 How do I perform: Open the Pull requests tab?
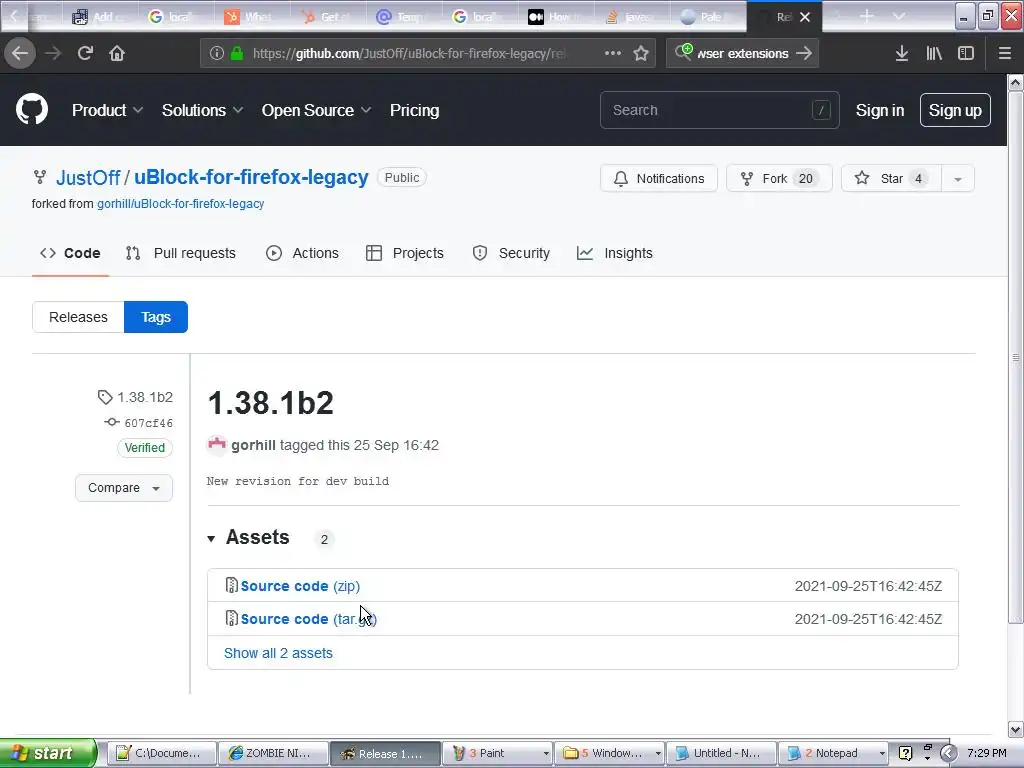coord(180,253)
